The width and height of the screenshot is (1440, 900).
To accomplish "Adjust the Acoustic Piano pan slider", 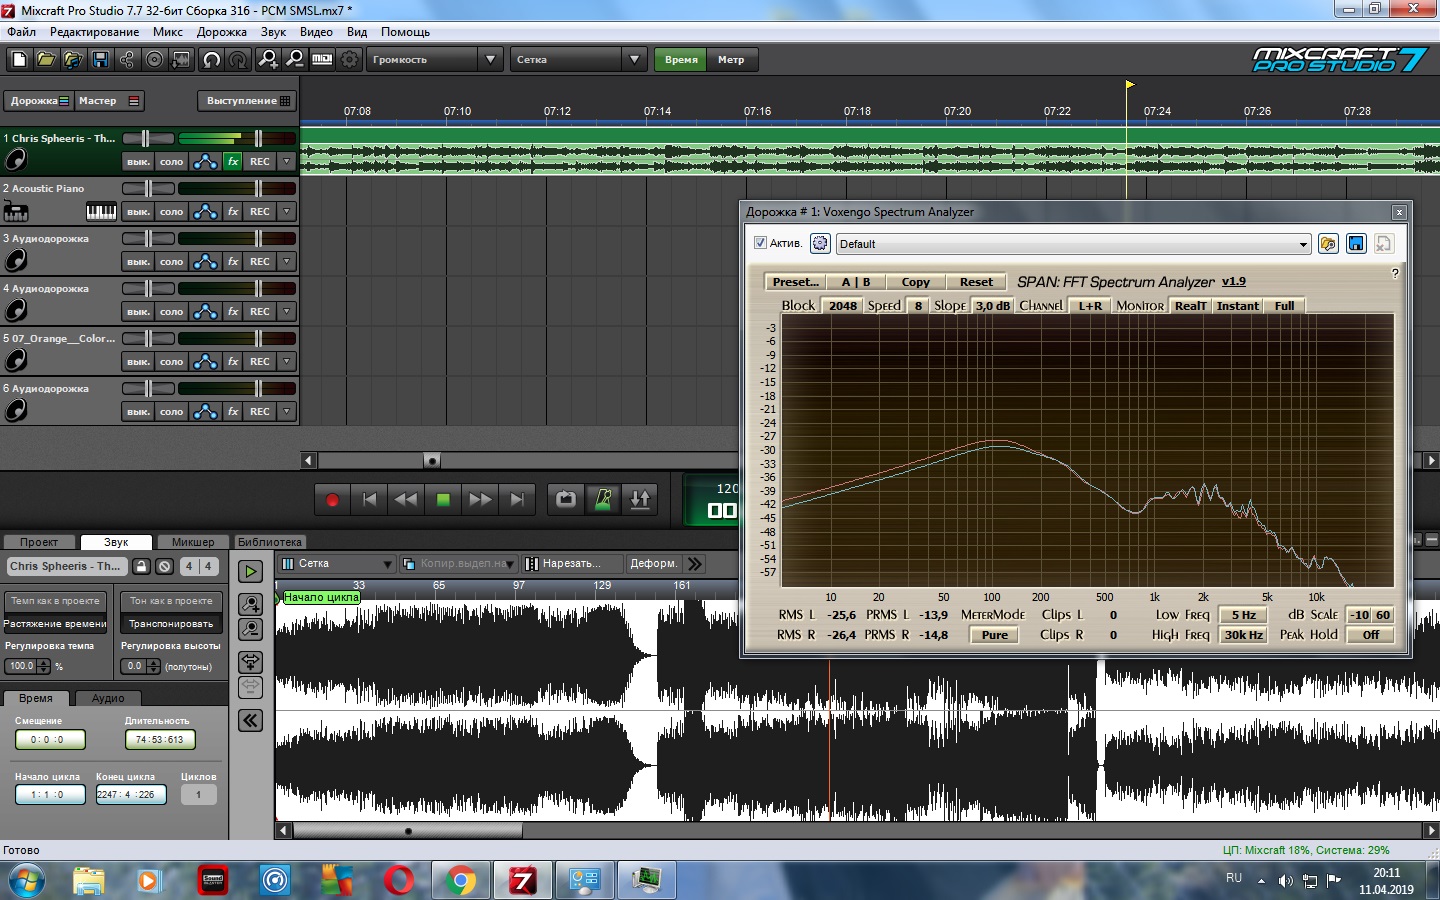I will point(147,188).
